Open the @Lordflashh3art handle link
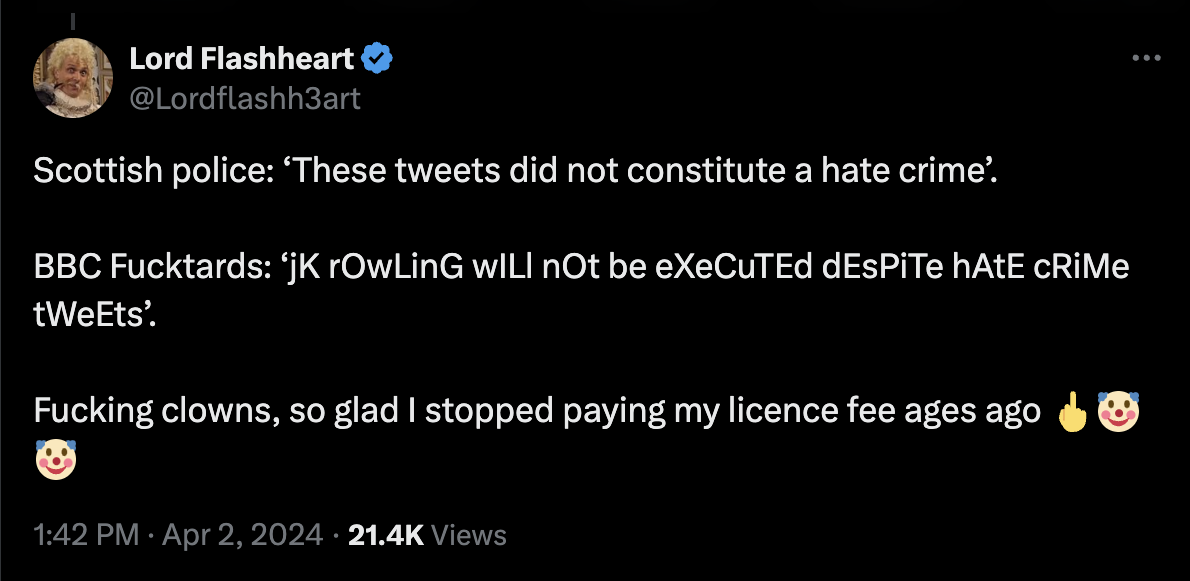The image size is (1190, 581). point(245,98)
